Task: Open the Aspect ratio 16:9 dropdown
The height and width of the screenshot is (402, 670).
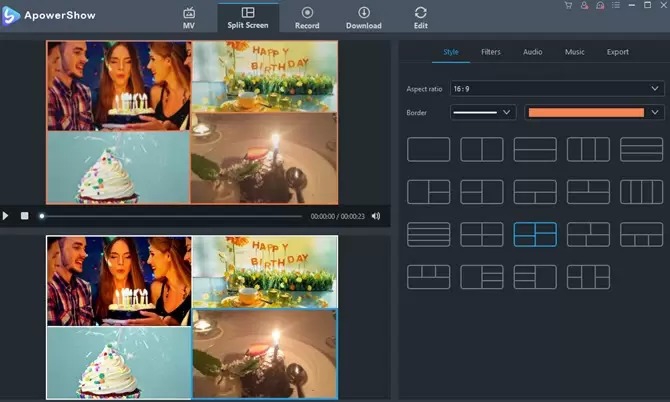Action: 557,89
